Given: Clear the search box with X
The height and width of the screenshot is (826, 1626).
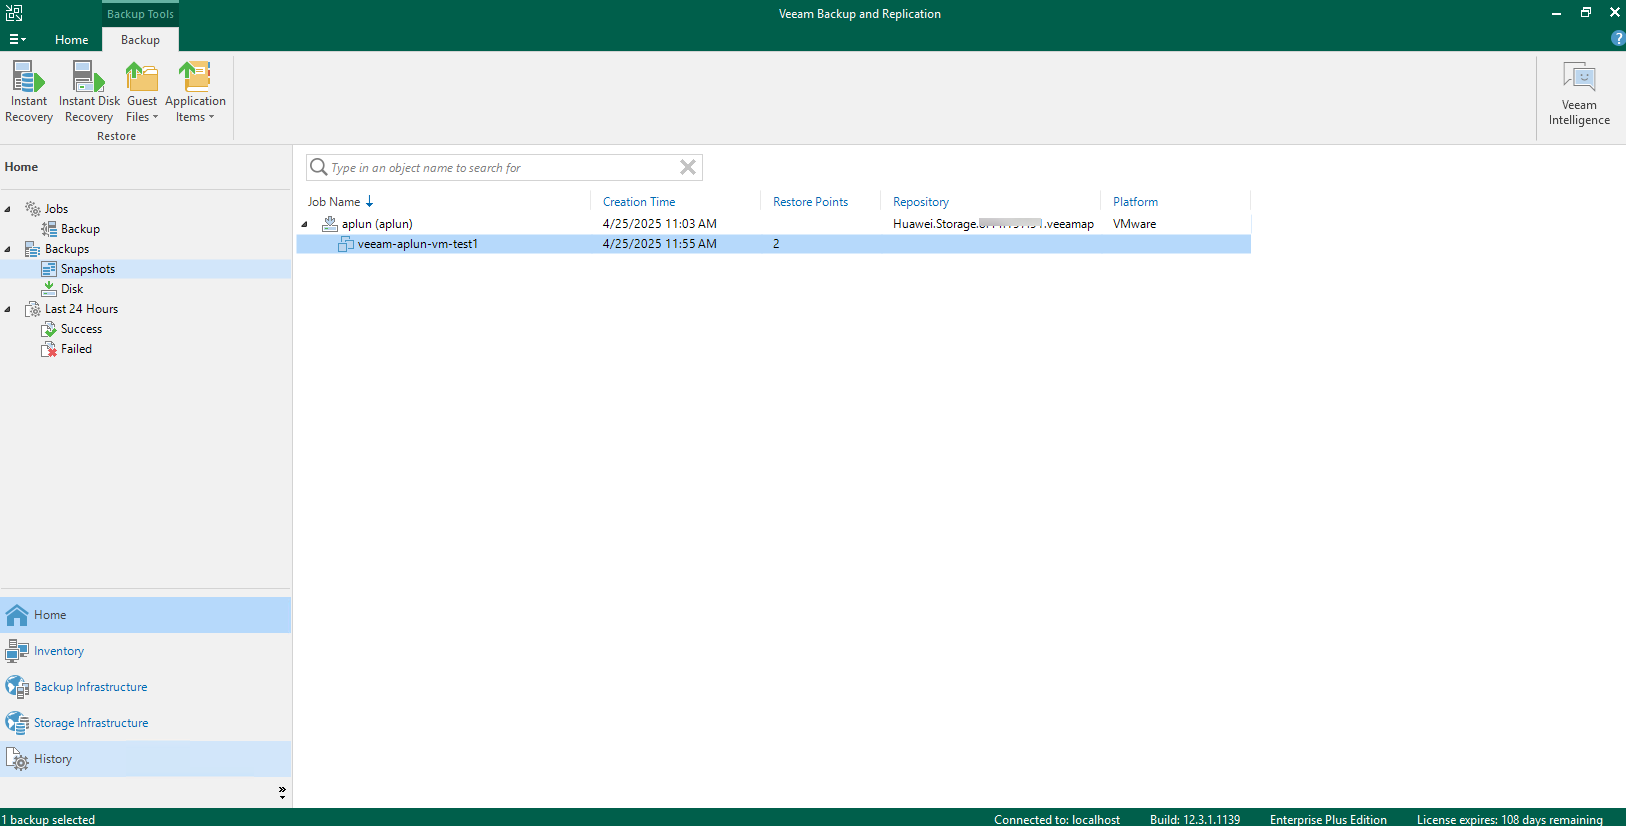Looking at the screenshot, I should click(x=688, y=167).
